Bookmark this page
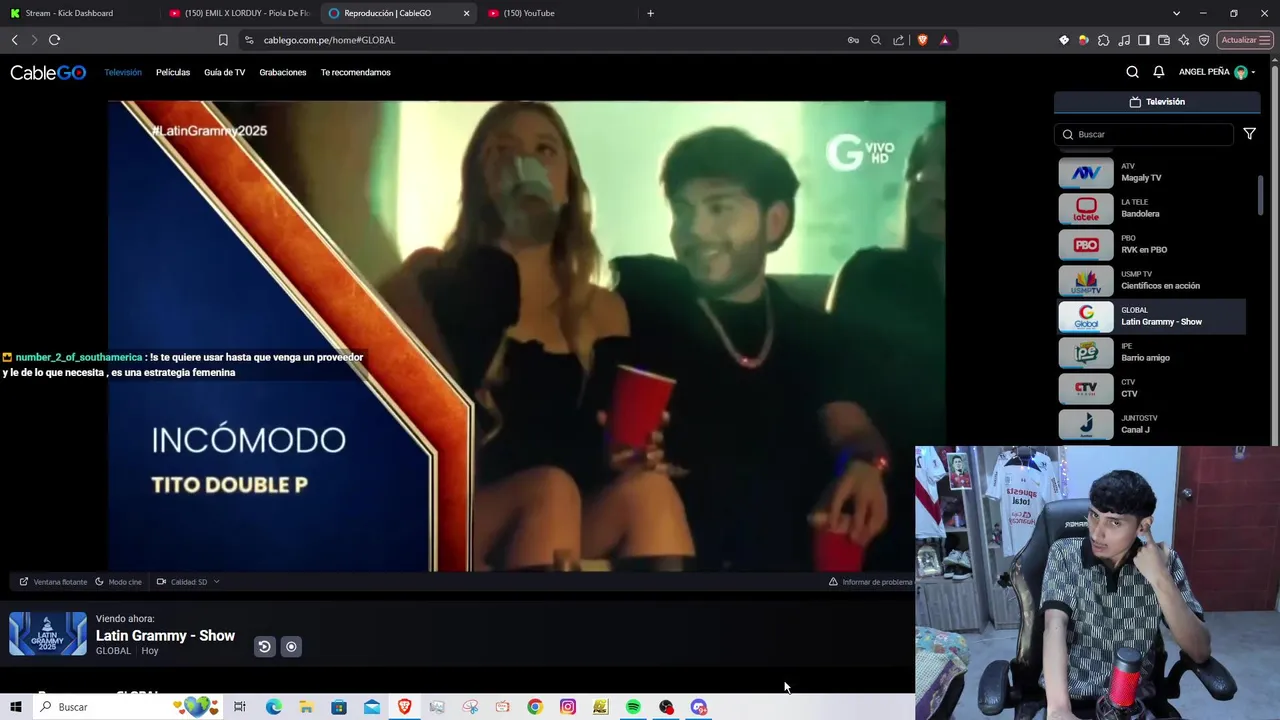 [223, 40]
